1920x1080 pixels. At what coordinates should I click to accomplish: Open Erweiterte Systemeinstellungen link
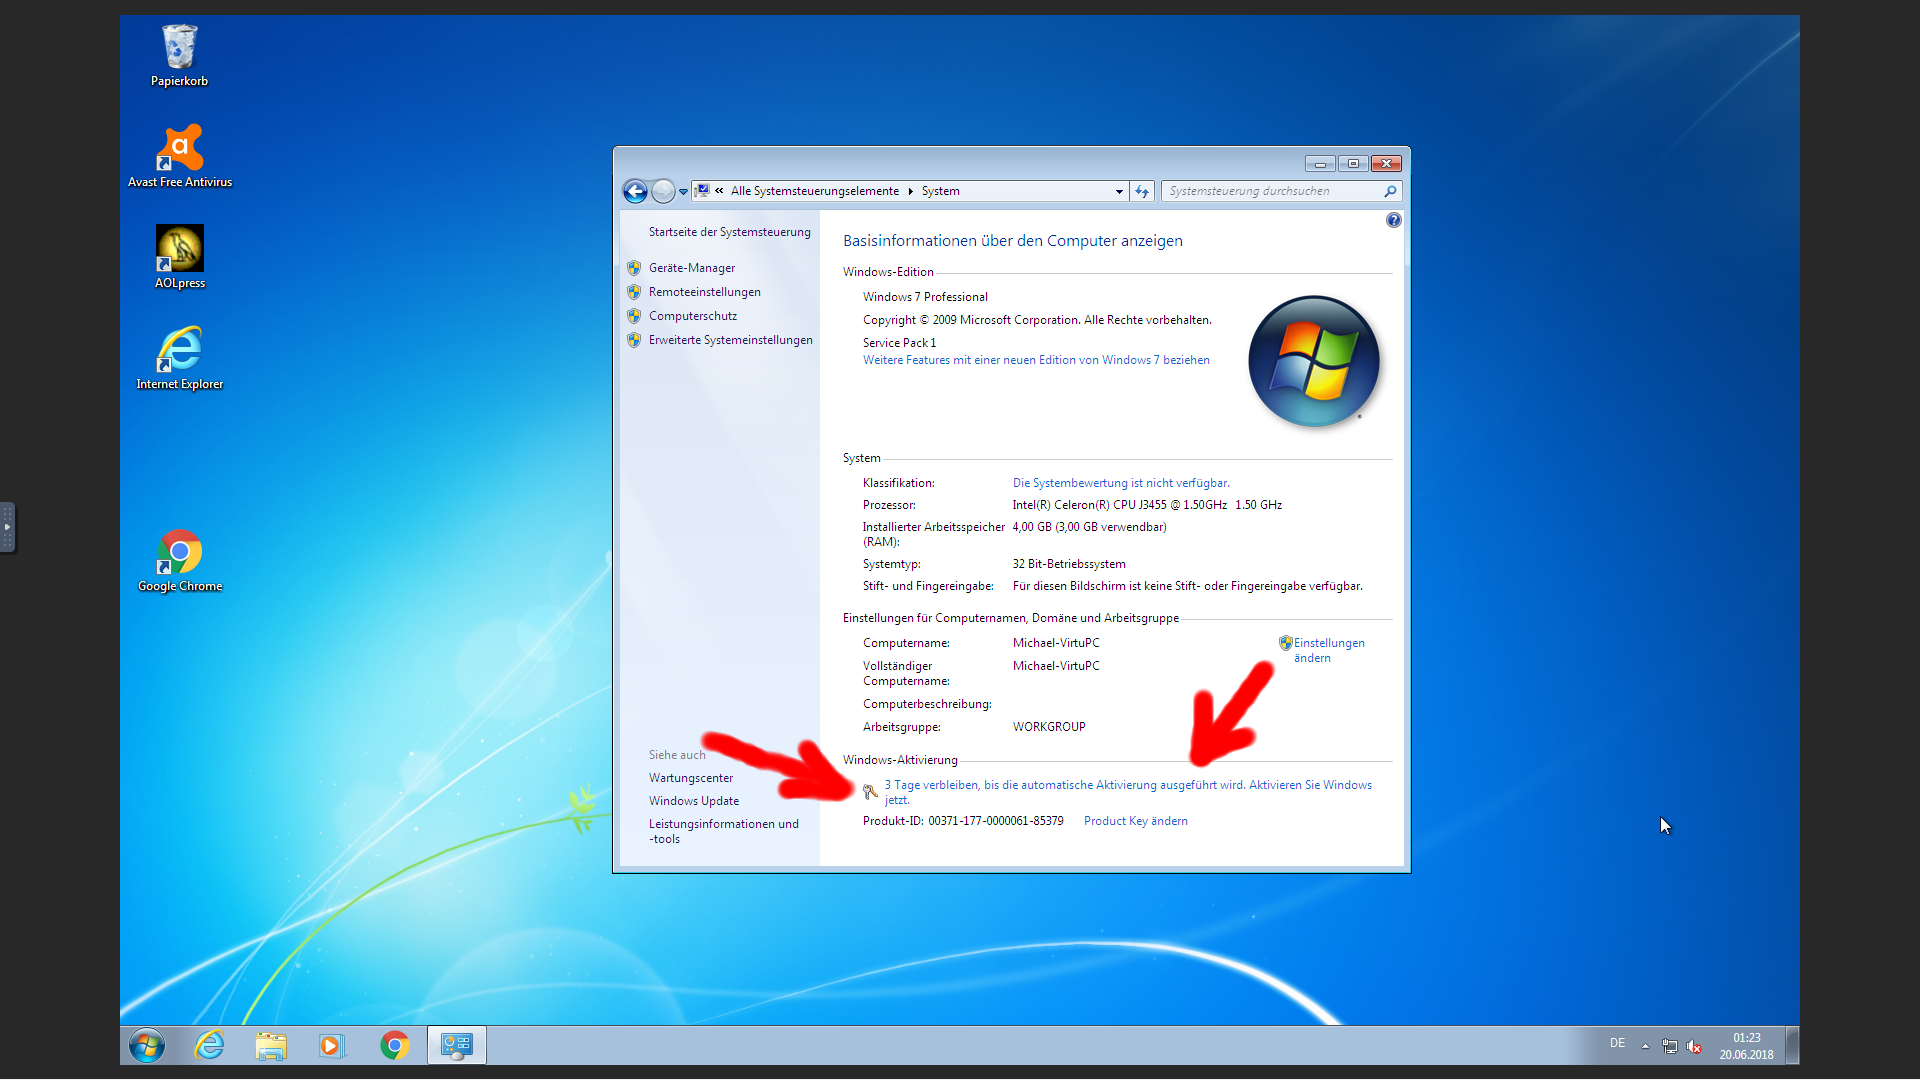730,340
